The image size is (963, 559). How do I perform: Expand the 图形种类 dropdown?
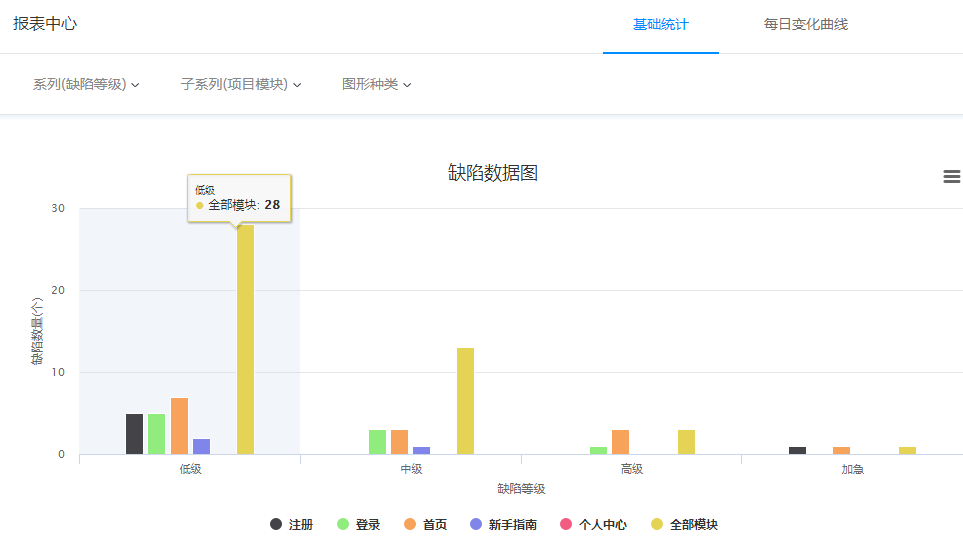pyautogui.click(x=376, y=84)
